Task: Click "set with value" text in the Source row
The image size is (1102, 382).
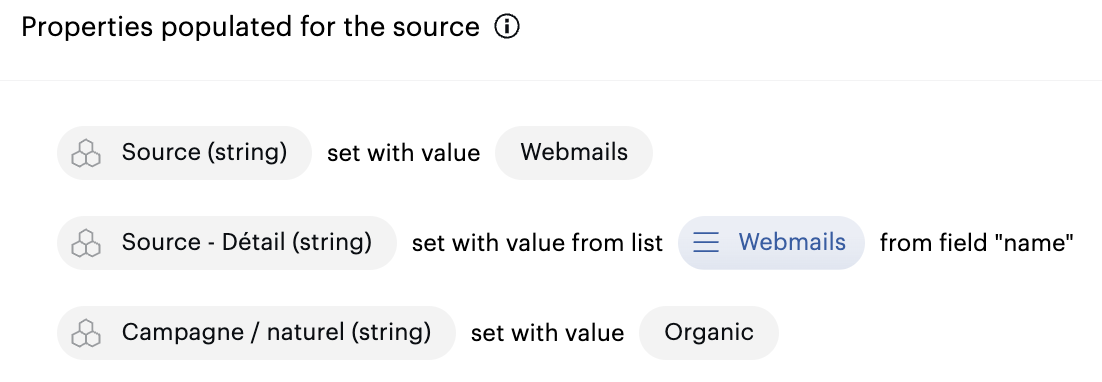Action: (x=403, y=153)
